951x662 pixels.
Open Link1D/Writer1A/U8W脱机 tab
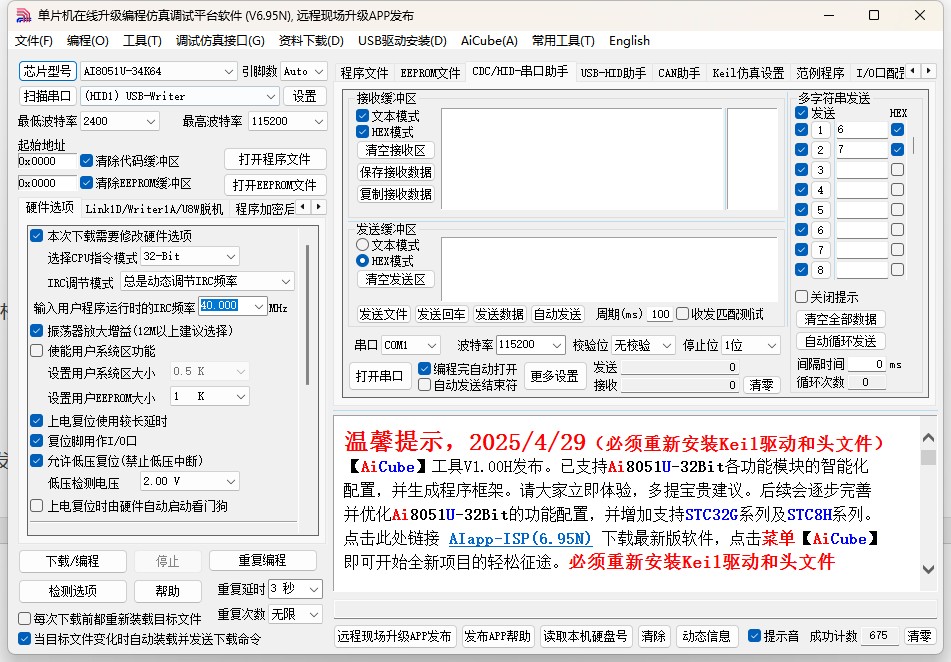point(154,209)
